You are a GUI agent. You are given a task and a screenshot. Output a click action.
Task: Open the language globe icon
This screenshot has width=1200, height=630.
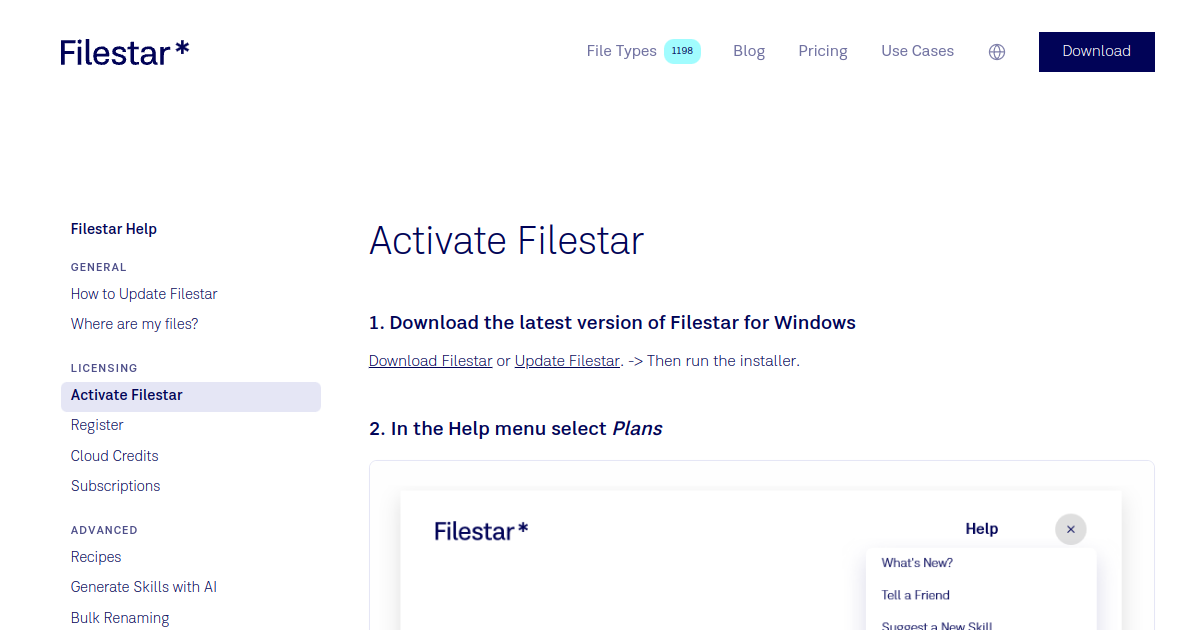(997, 52)
